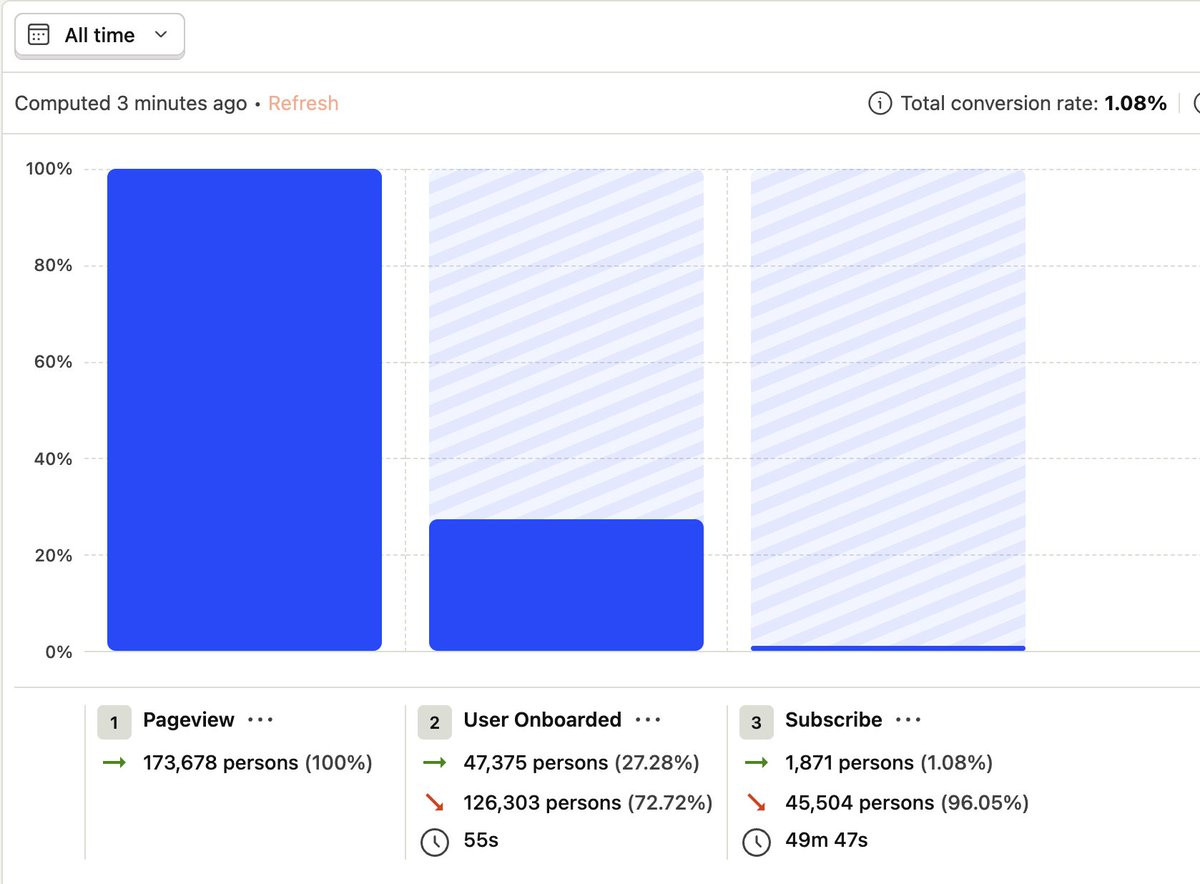Screen dimensions: 1200x884
Task: Click the Refresh link
Action: pyautogui.click(x=303, y=103)
